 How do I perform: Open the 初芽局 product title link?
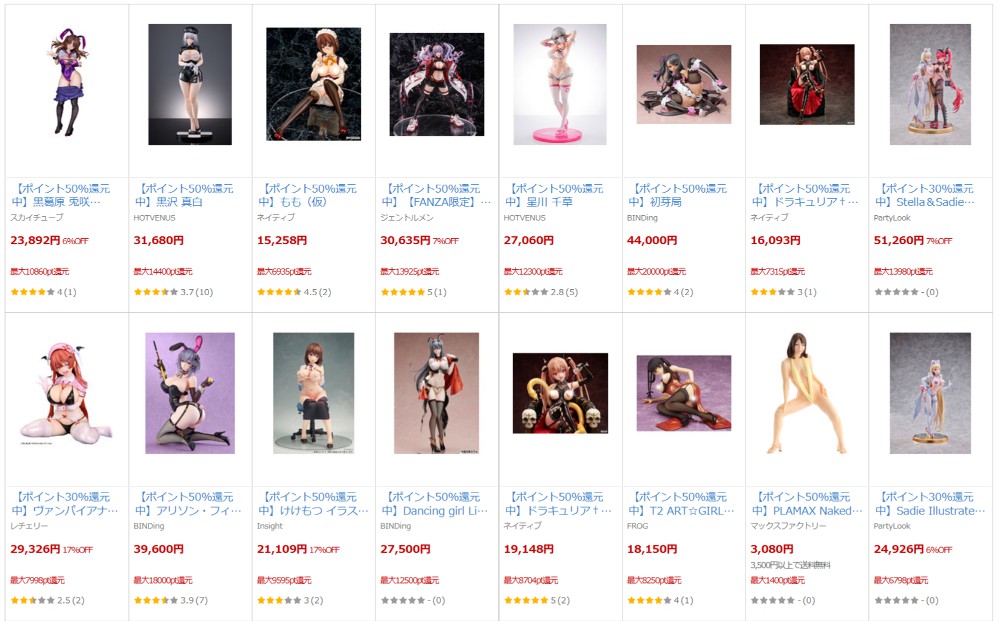tap(677, 195)
